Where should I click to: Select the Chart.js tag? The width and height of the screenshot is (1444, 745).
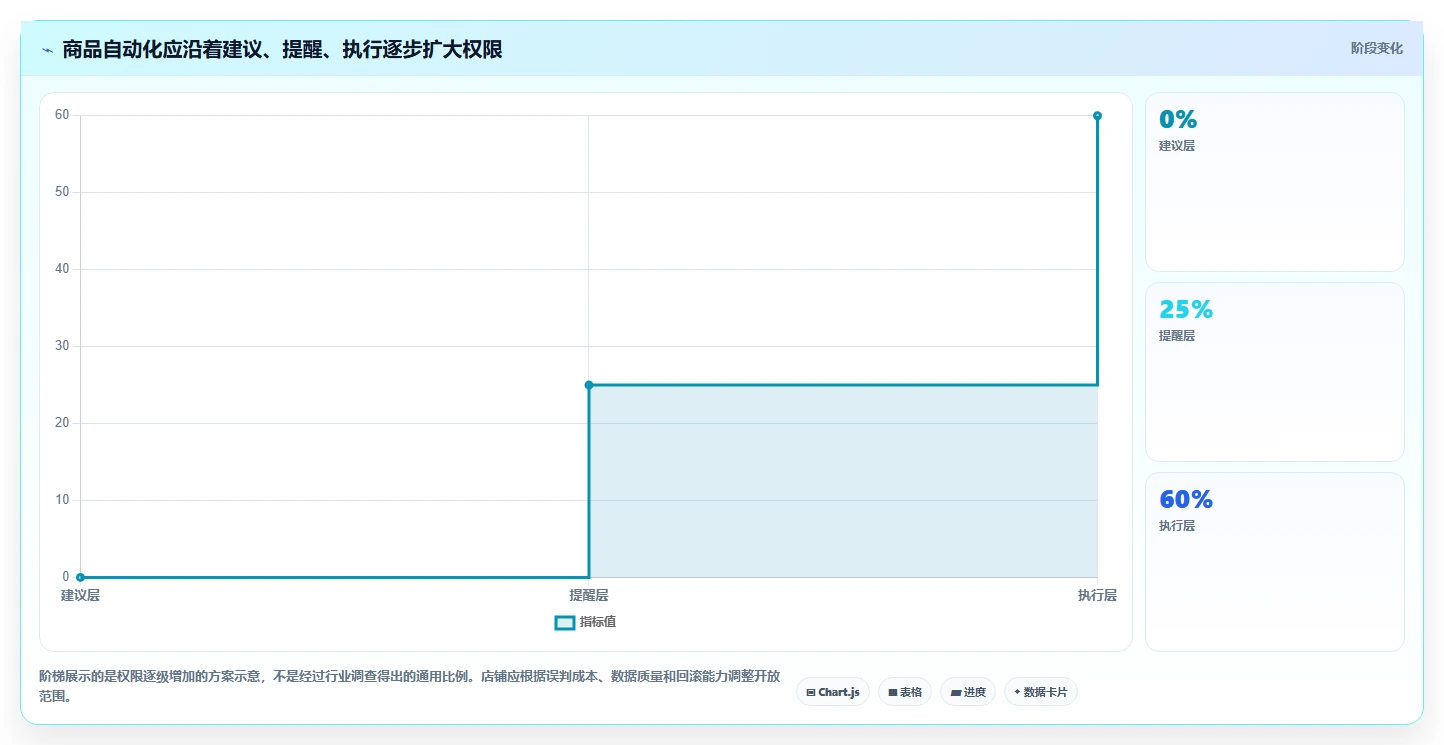833,692
